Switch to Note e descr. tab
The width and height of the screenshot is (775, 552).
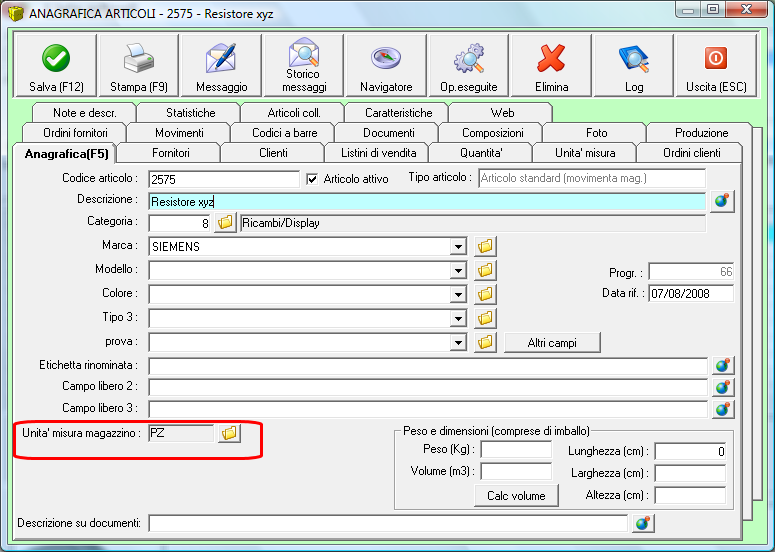[x=85, y=113]
